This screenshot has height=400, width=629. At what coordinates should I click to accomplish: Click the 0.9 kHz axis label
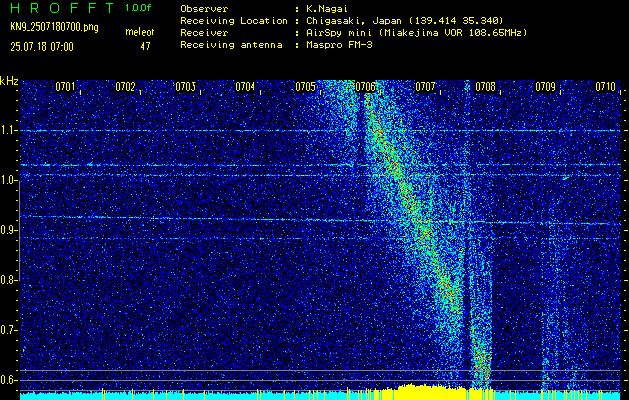coord(8,230)
